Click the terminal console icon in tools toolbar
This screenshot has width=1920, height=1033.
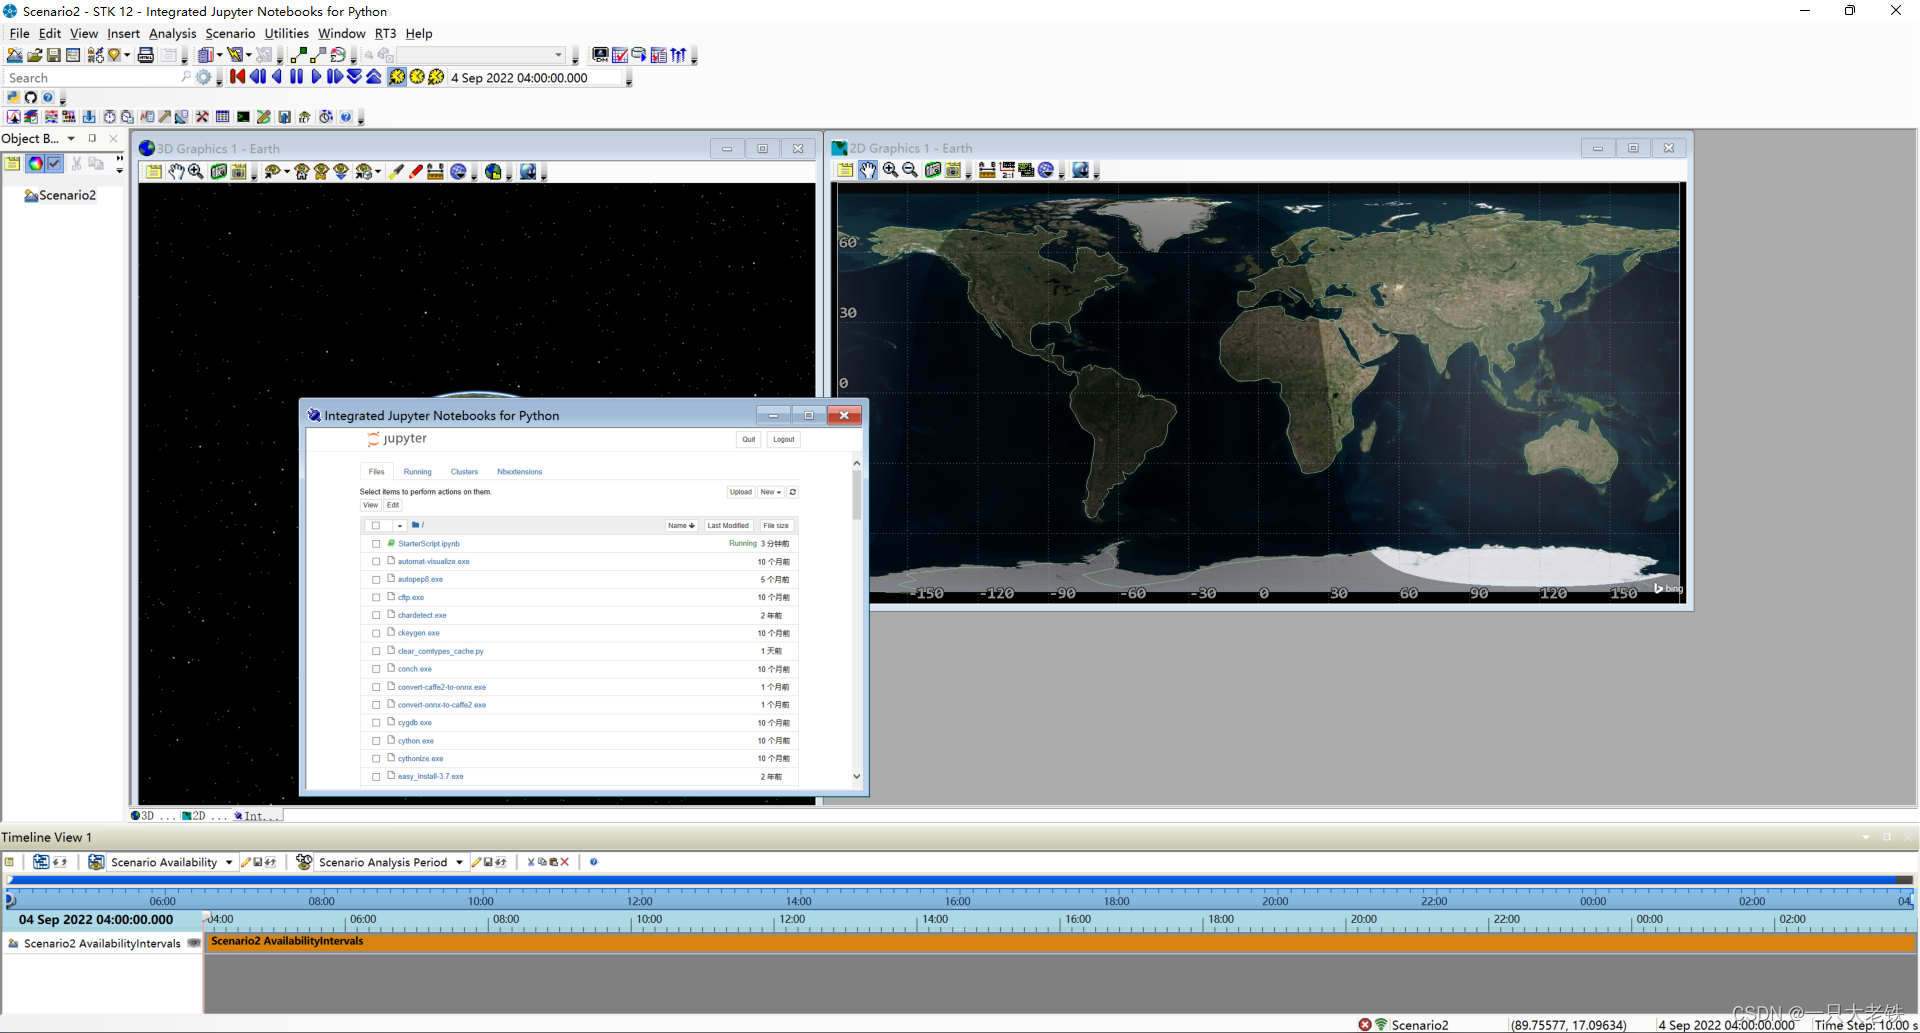pos(243,117)
